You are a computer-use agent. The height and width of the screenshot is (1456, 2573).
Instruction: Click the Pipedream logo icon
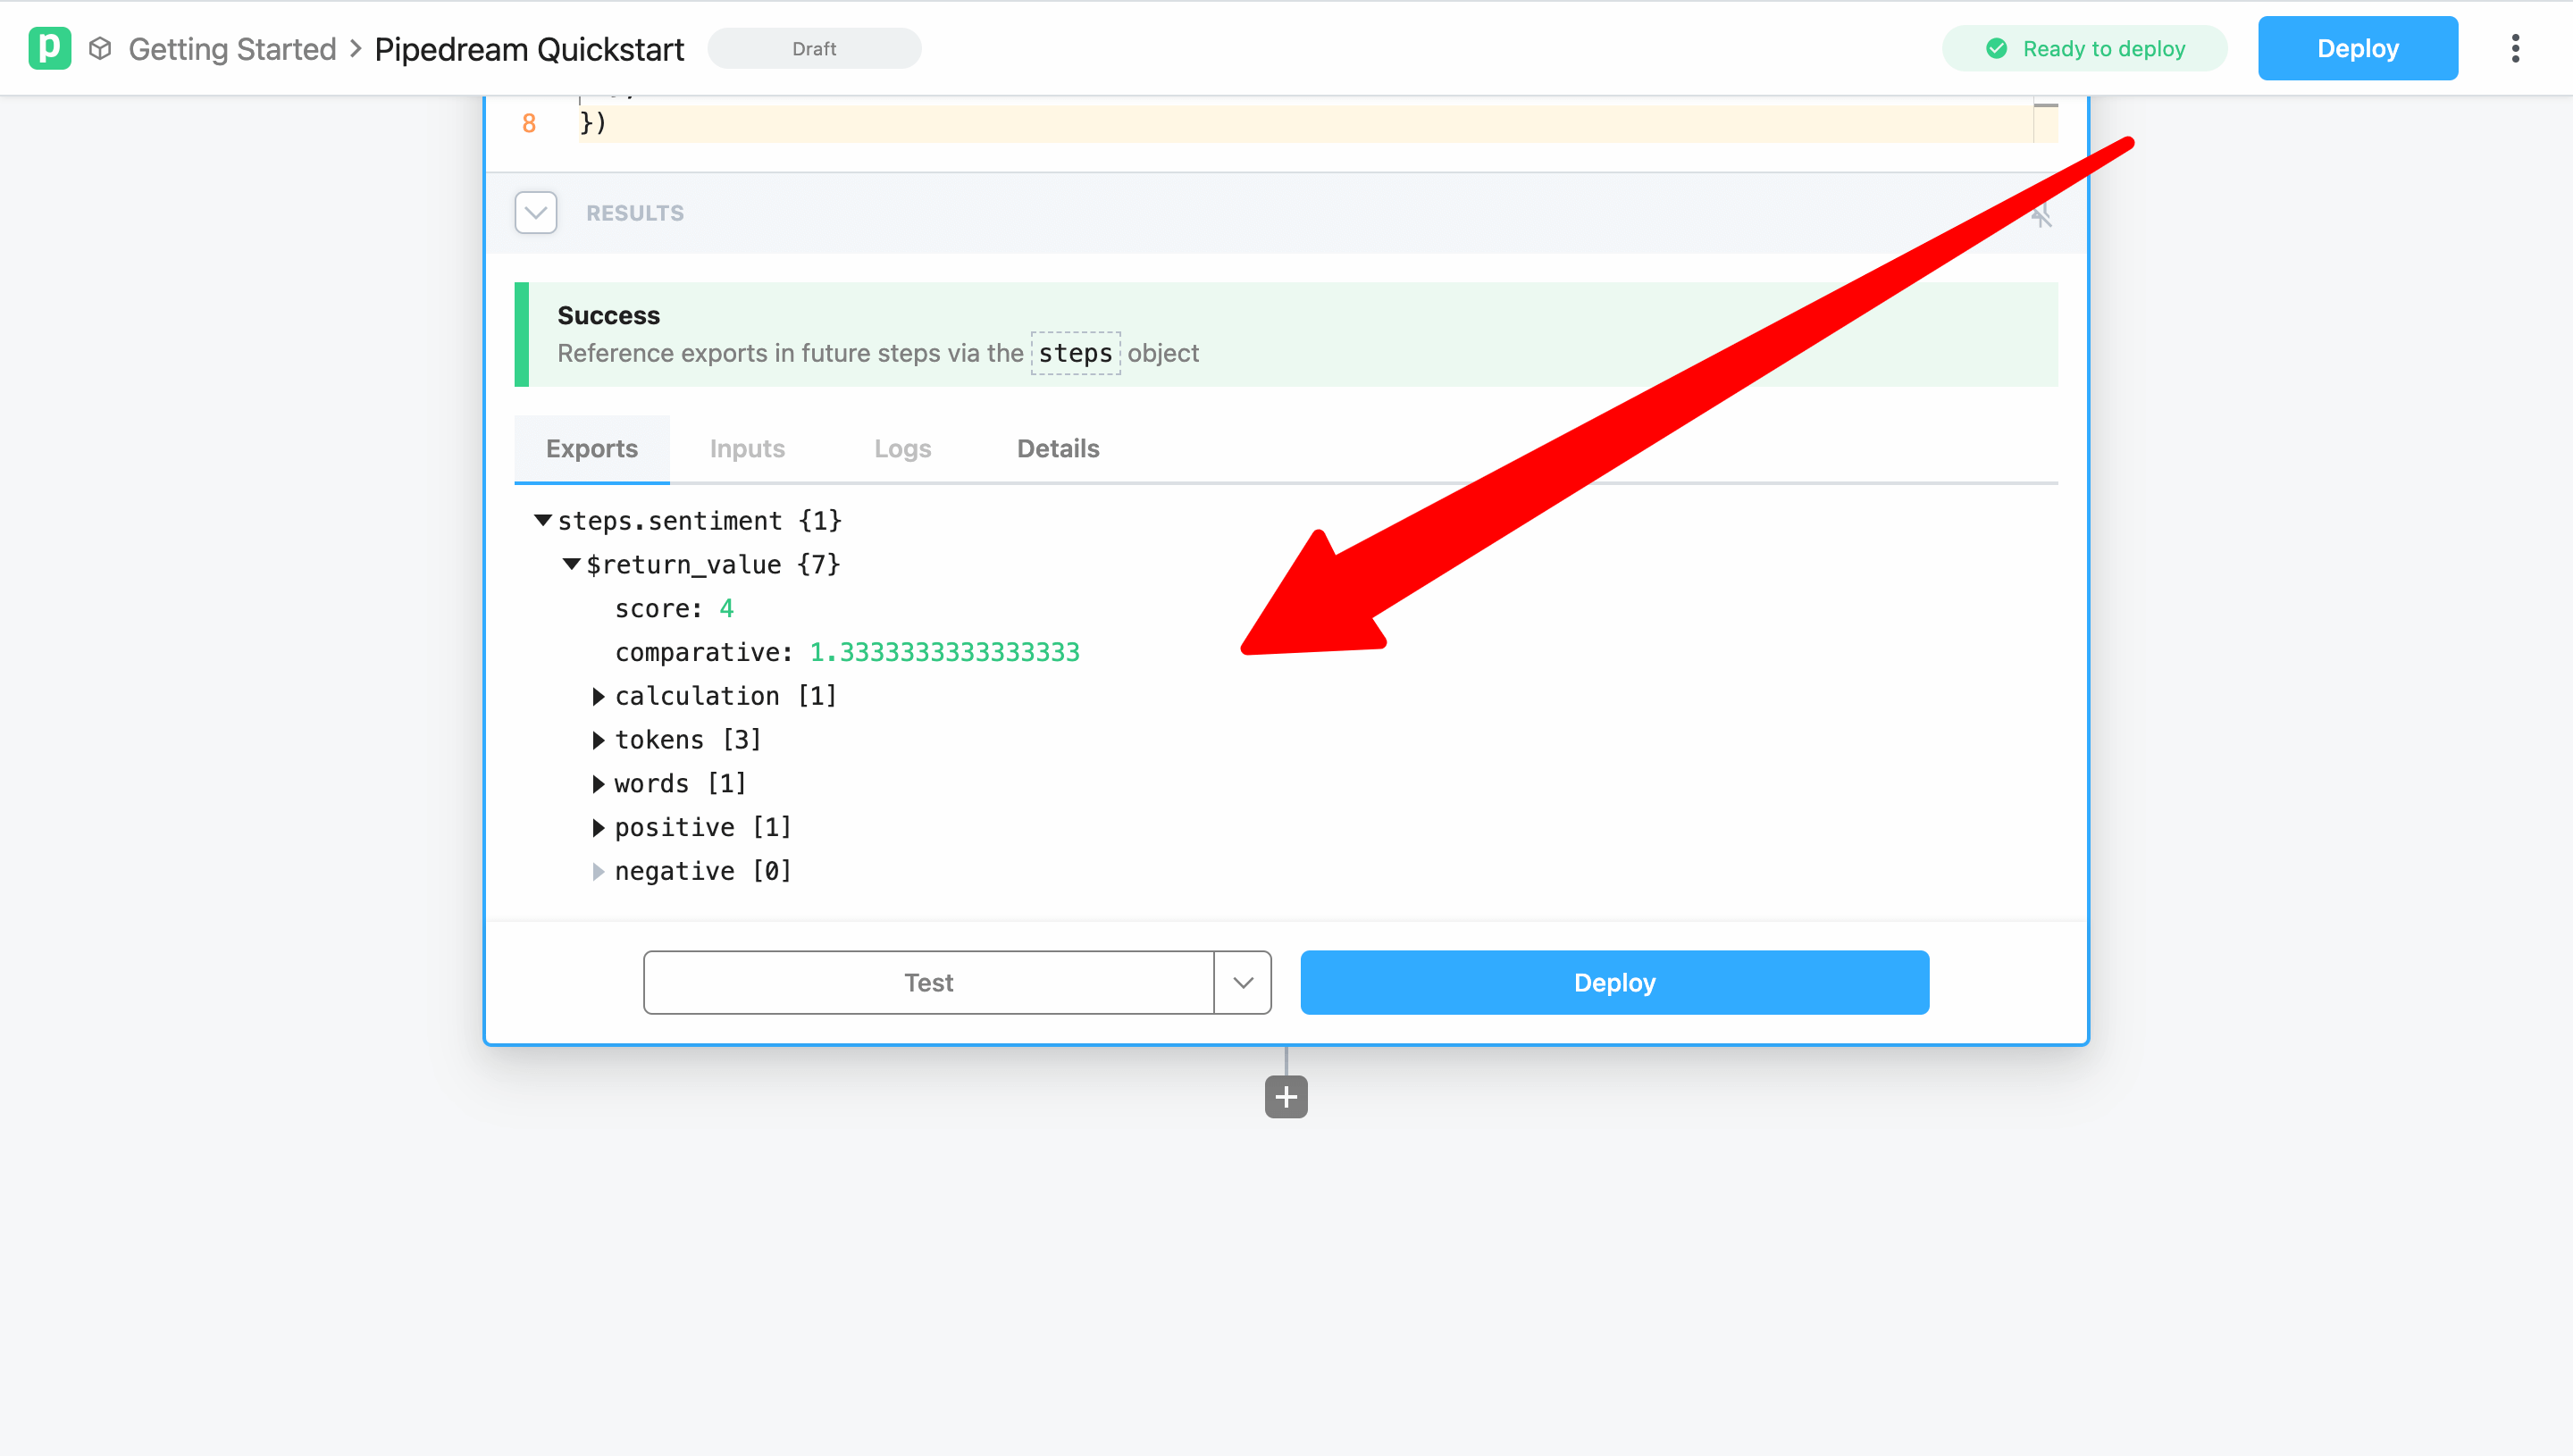click(49, 48)
